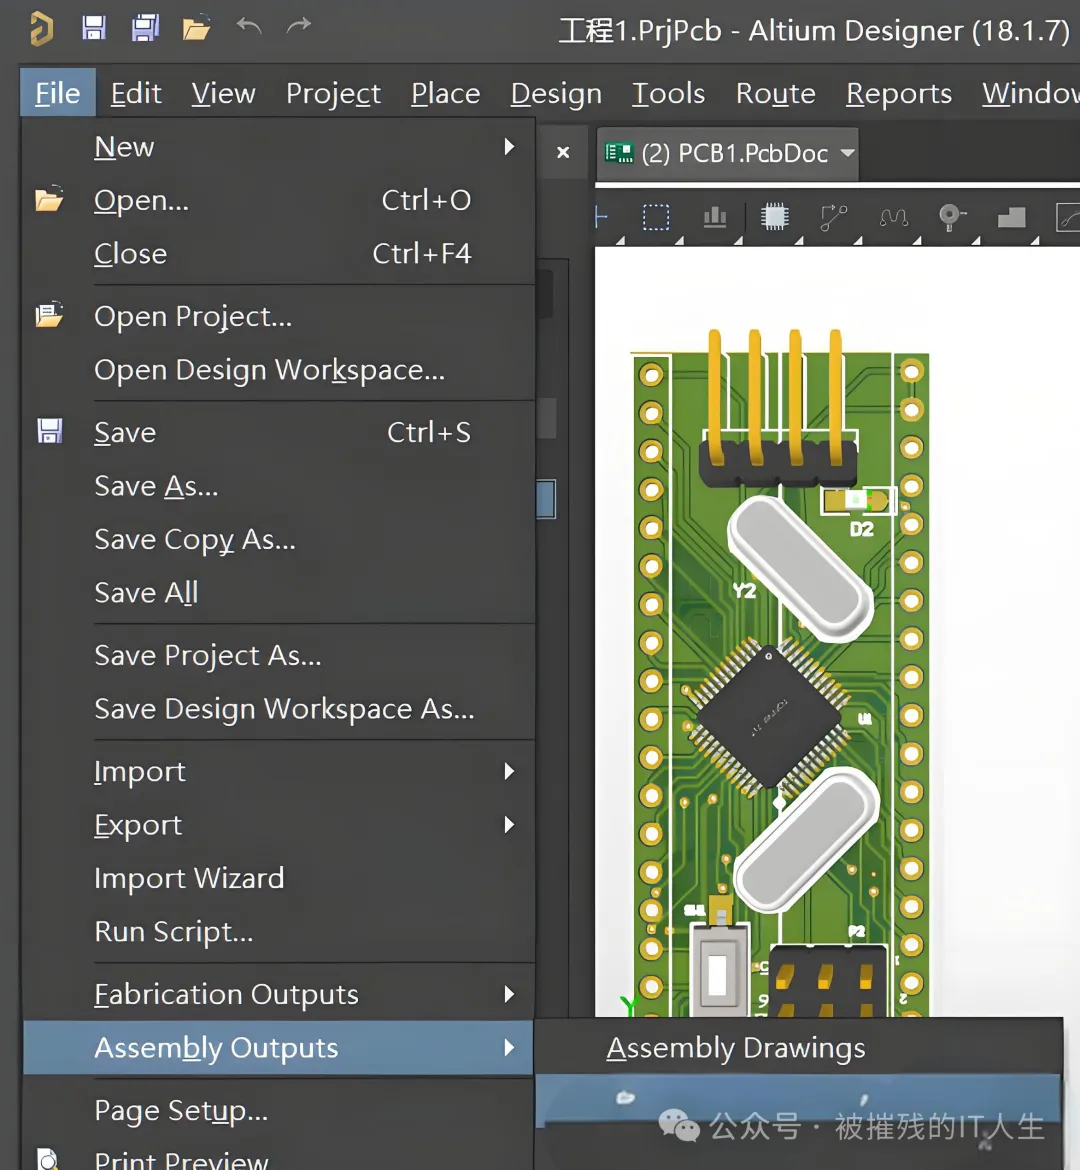
Task: Select the dashed rectangle selection tool
Action: pyautogui.click(x=656, y=217)
